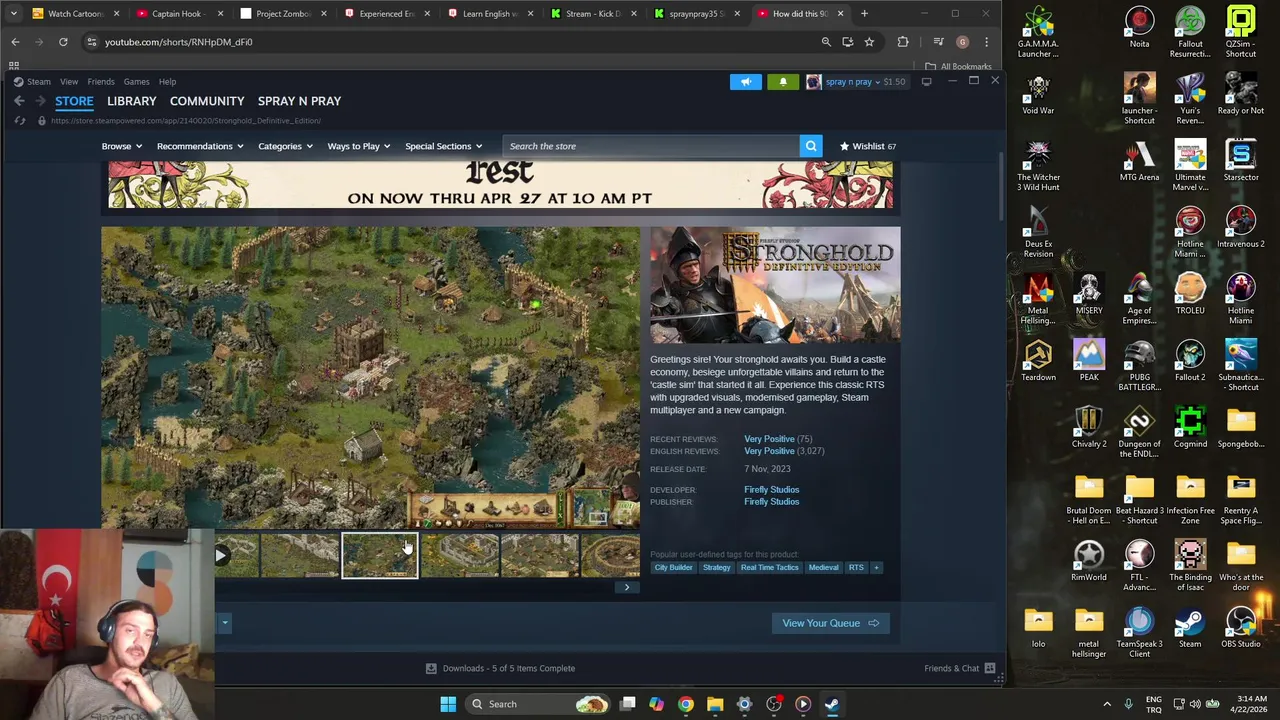Click in the Search the store field
This screenshot has width=1280, height=720.
(650, 146)
